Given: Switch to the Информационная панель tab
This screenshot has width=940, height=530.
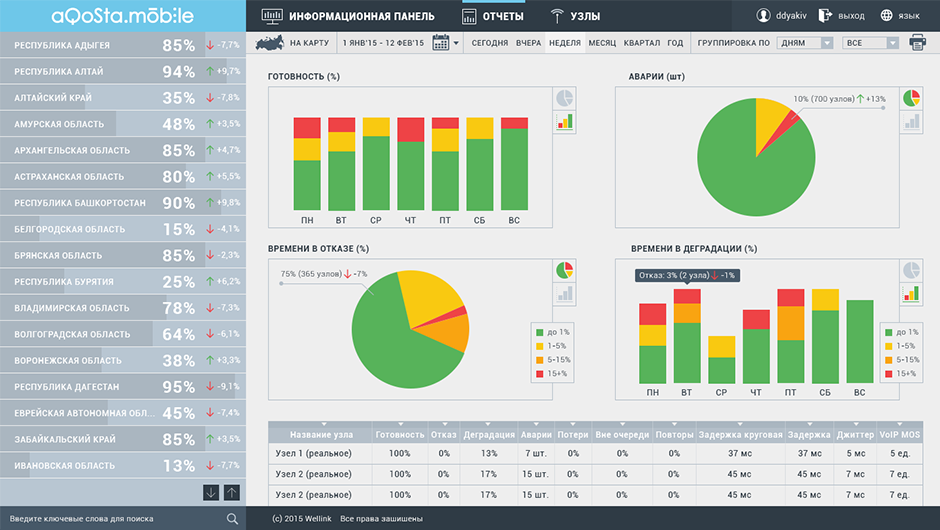Looking at the screenshot, I should (348, 16).
